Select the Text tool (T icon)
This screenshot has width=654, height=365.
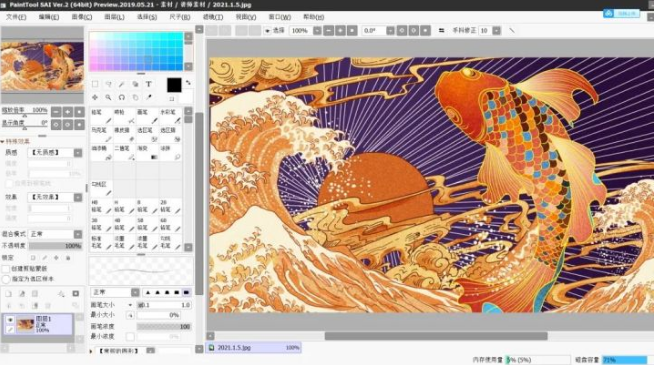coord(148,84)
